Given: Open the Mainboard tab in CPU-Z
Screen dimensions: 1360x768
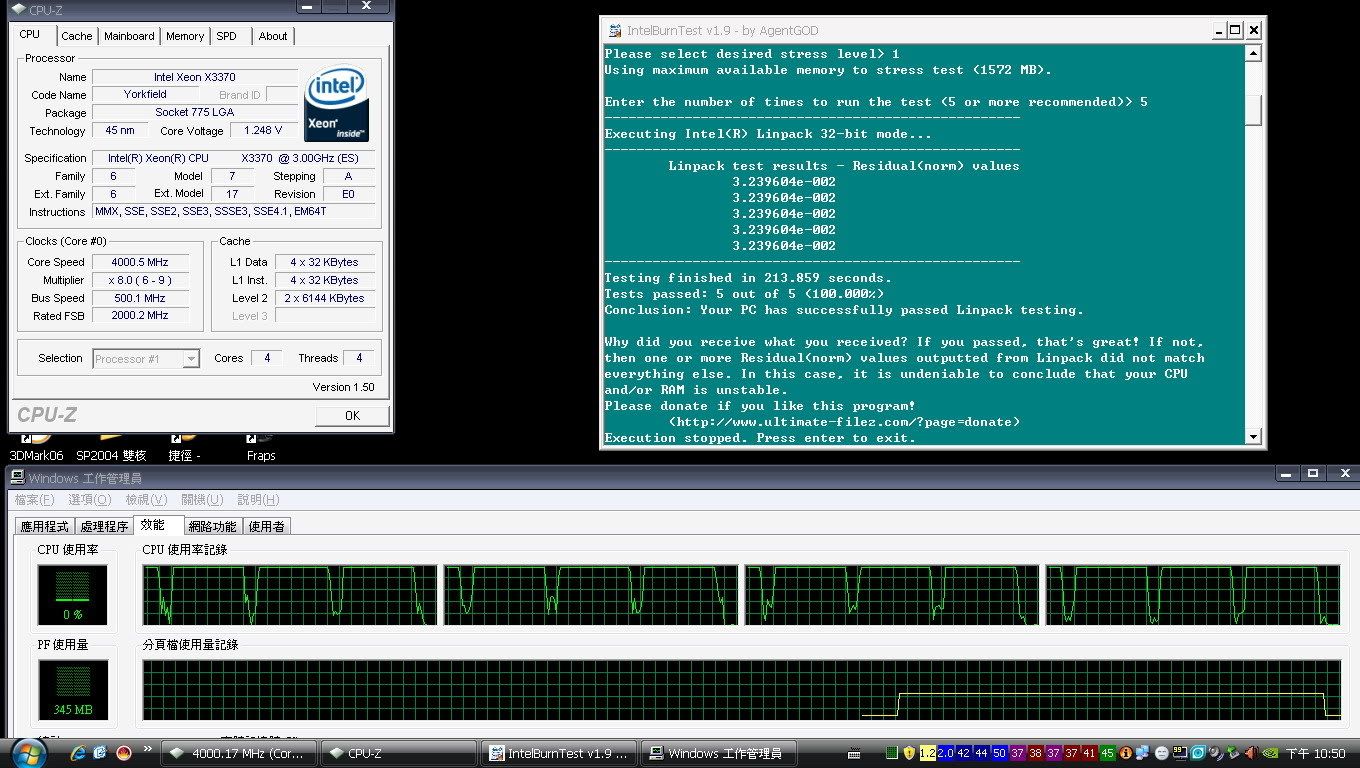Looking at the screenshot, I should tap(129, 36).
